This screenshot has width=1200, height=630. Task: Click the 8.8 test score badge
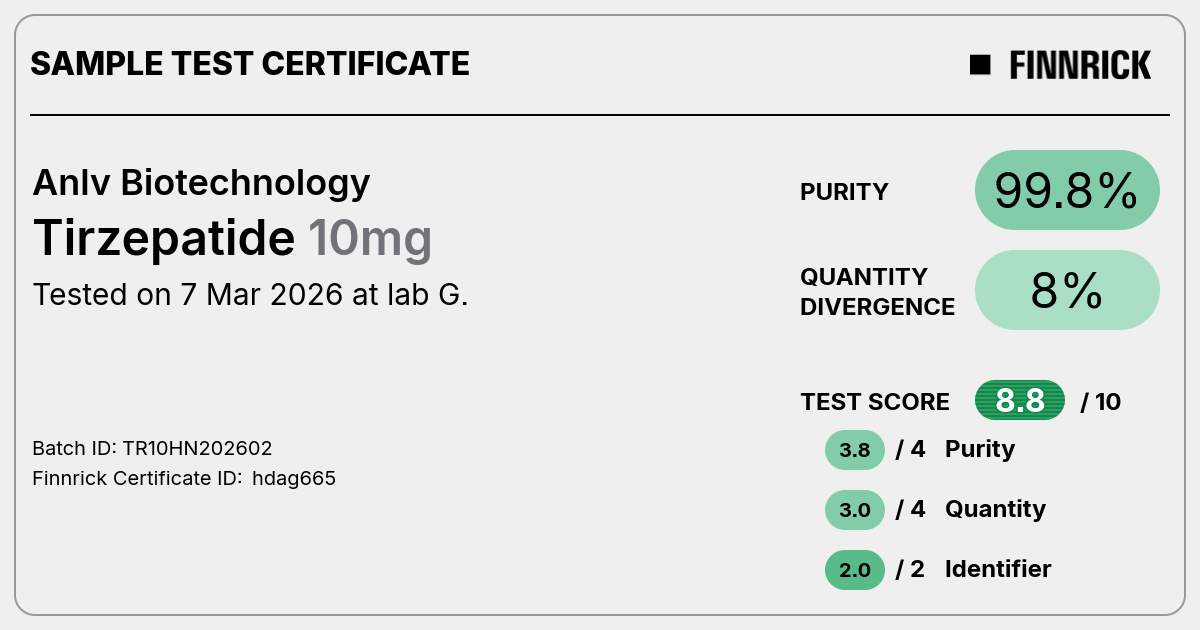(x=1020, y=401)
